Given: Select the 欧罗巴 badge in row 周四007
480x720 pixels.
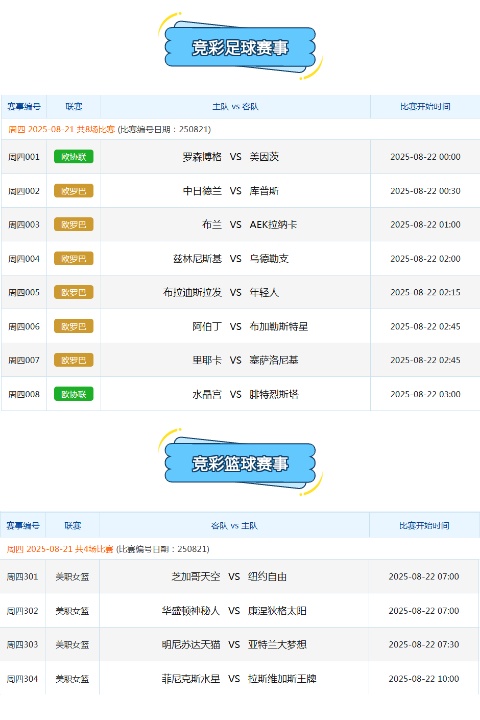Looking at the screenshot, I should 73,360.
